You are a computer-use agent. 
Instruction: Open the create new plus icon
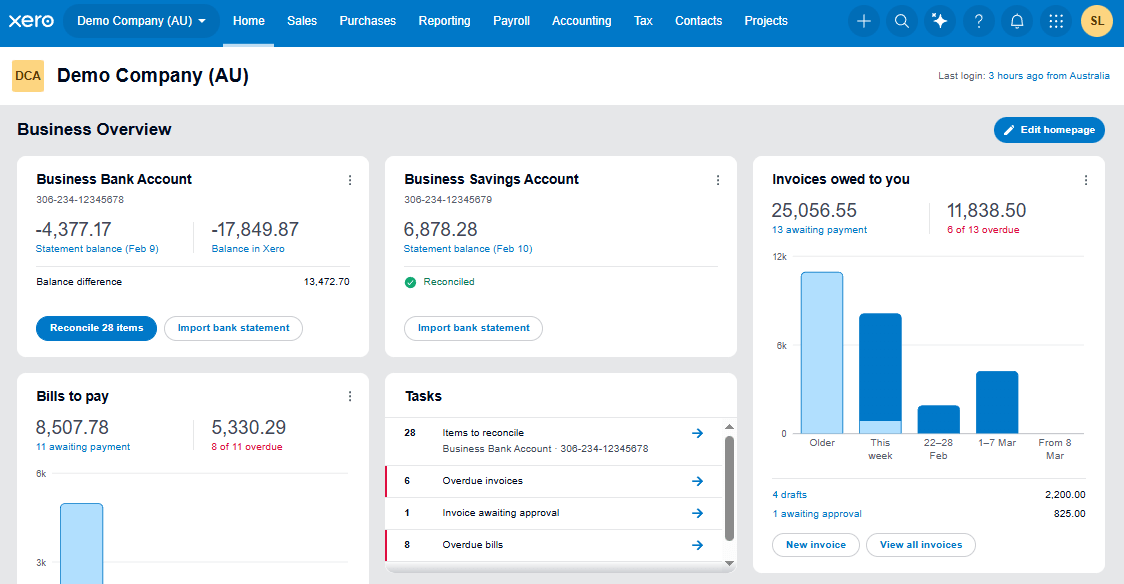864,21
